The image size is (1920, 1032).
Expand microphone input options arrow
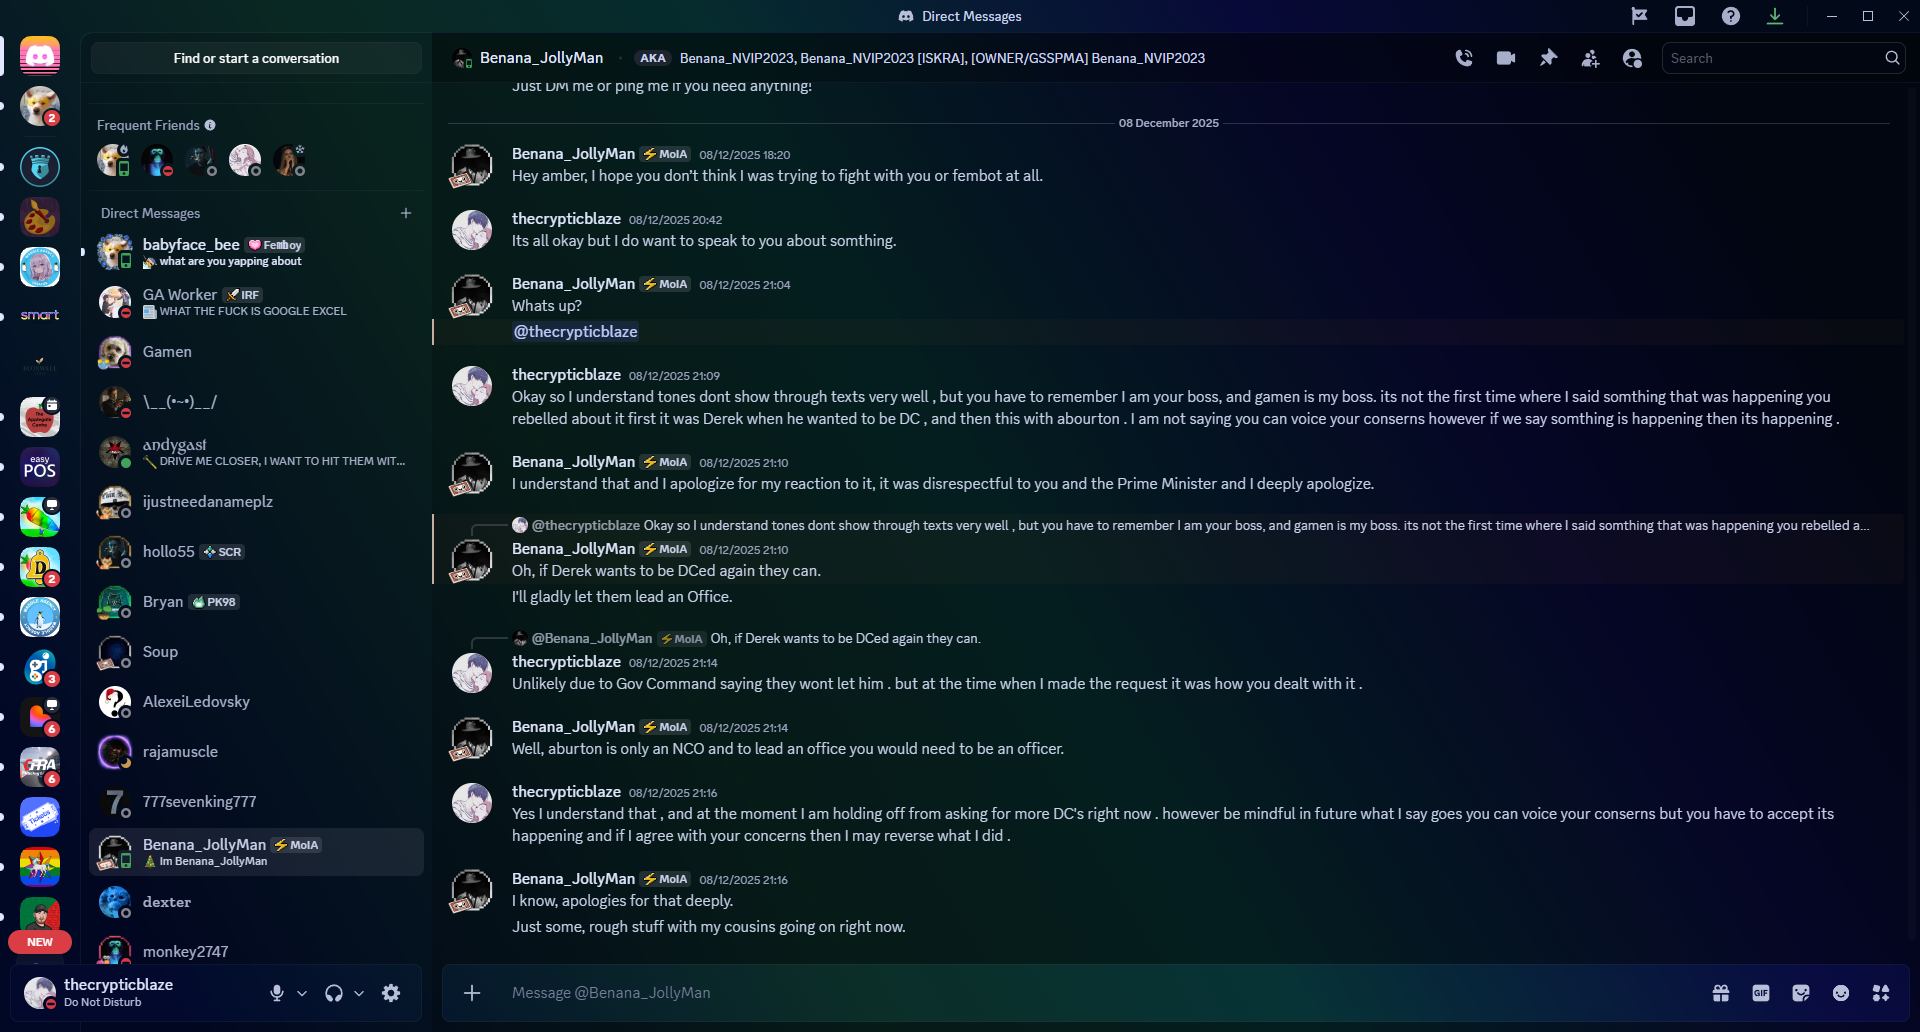(x=302, y=993)
